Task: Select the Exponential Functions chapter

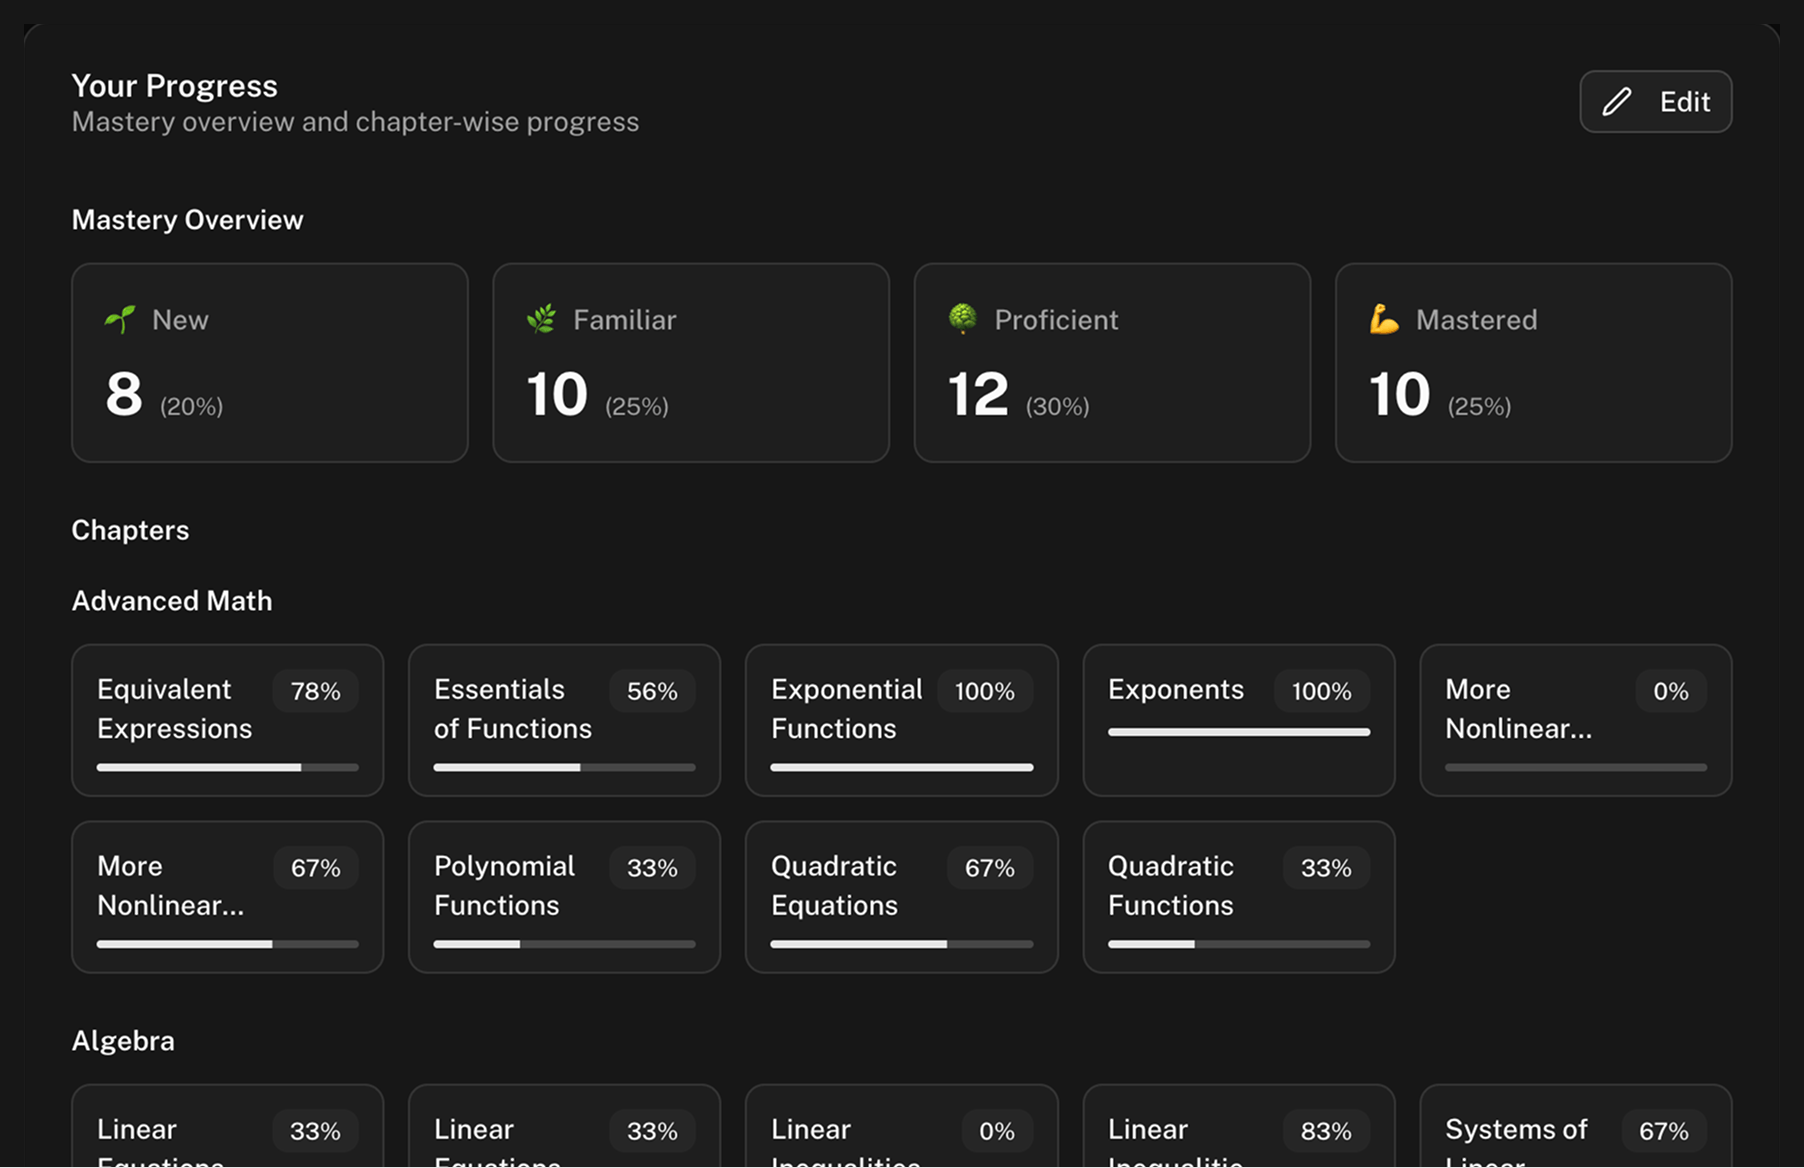Action: pyautogui.click(x=901, y=720)
